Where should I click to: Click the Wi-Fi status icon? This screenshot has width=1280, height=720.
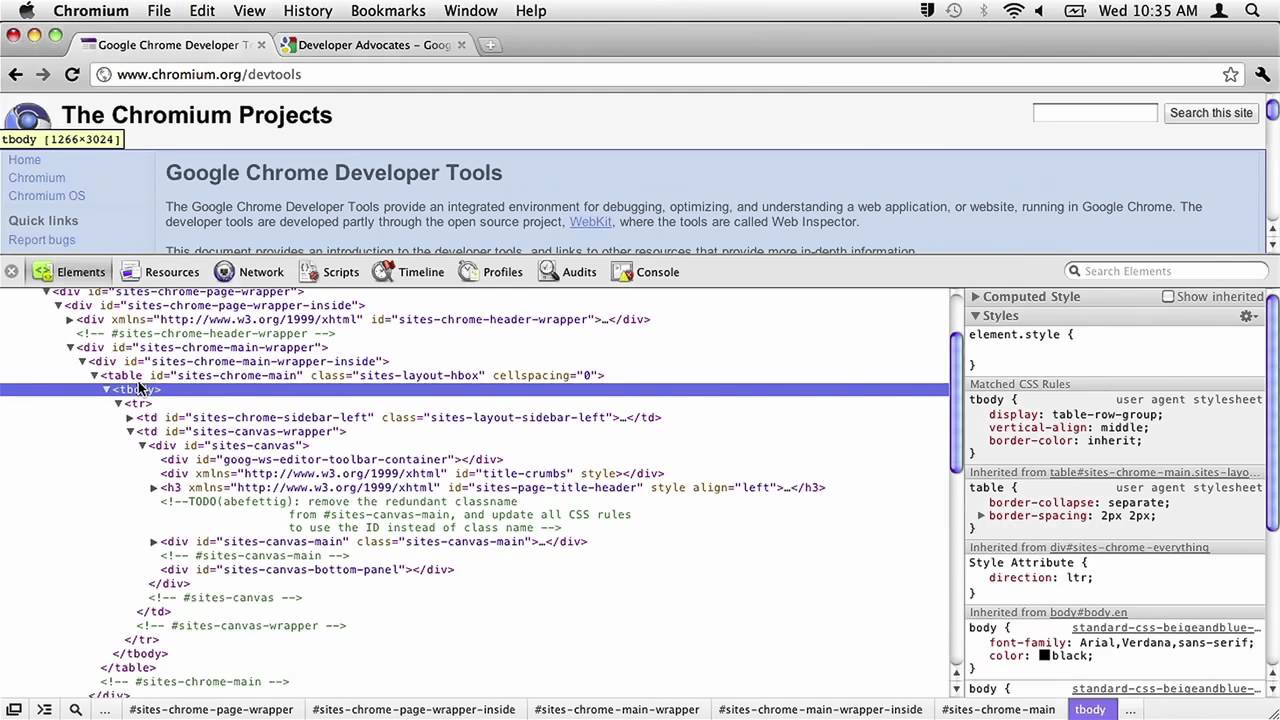(x=1014, y=11)
